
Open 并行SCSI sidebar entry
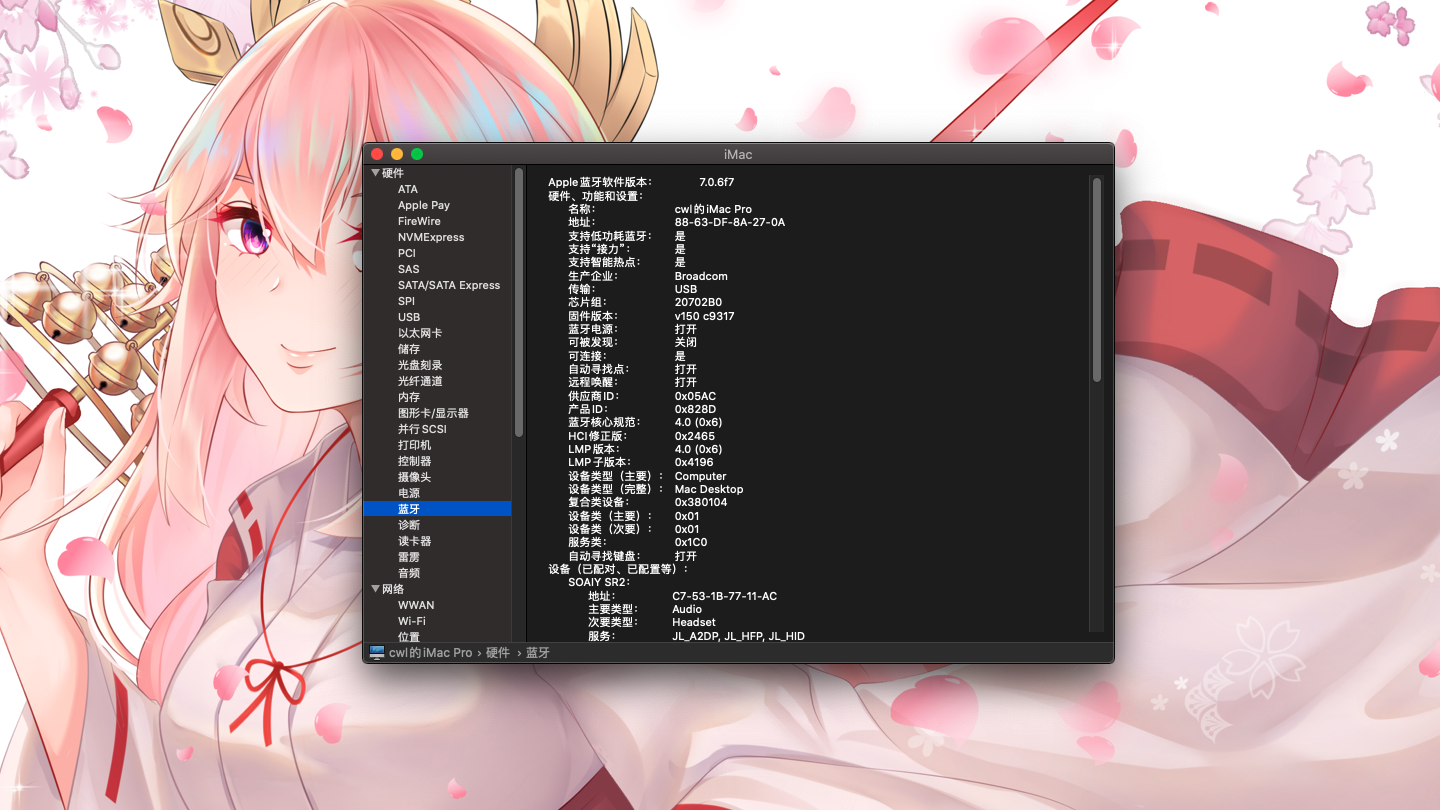[x=422, y=429]
